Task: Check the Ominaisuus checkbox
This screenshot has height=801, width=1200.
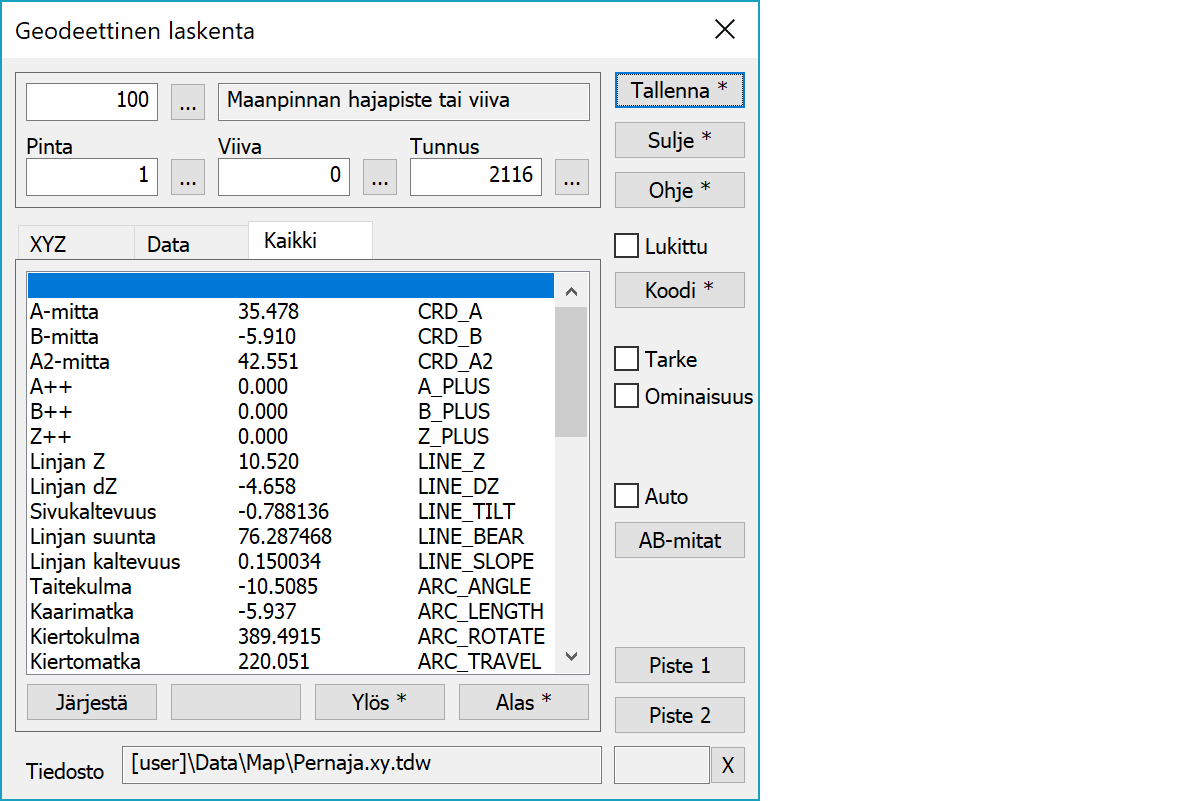Action: (627, 396)
